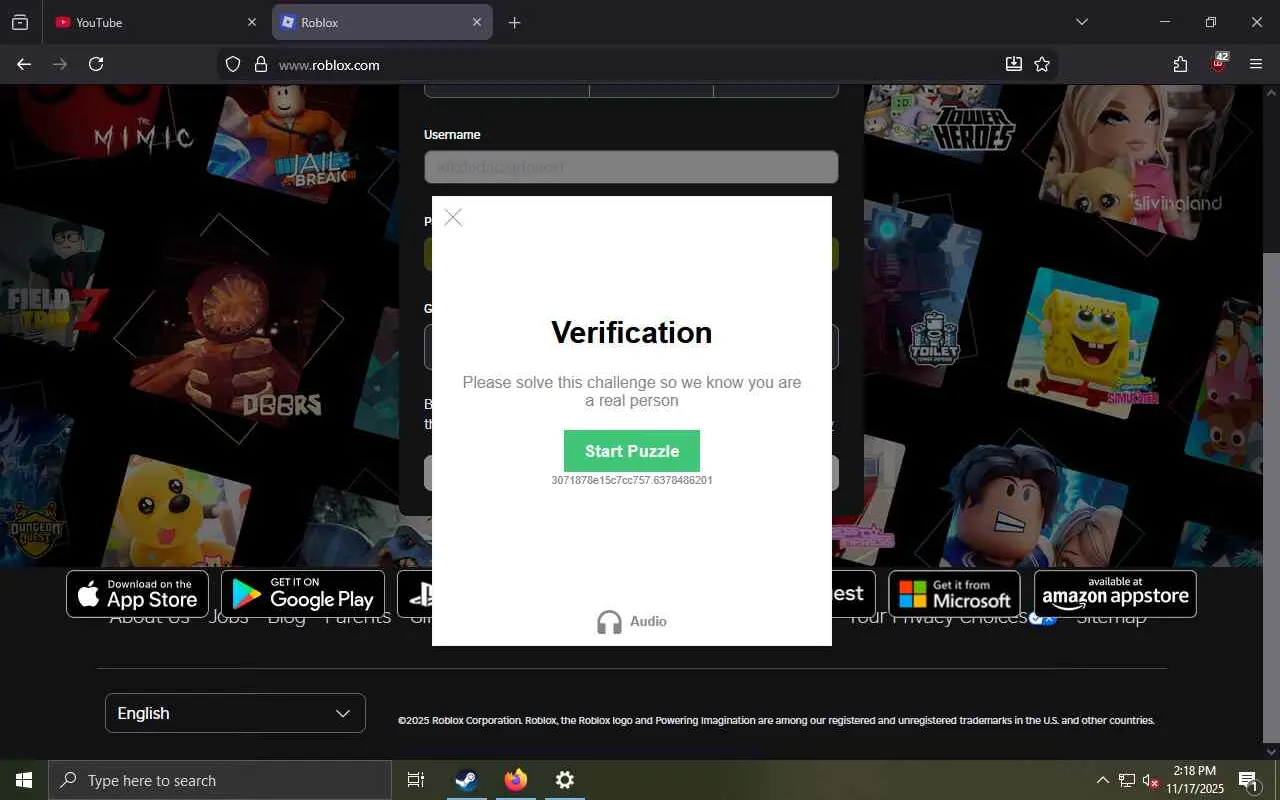This screenshot has width=1280, height=800.
Task: Click the ©2025 Roblox Corporation copyright text
Action: pyautogui.click(x=776, y=720)
